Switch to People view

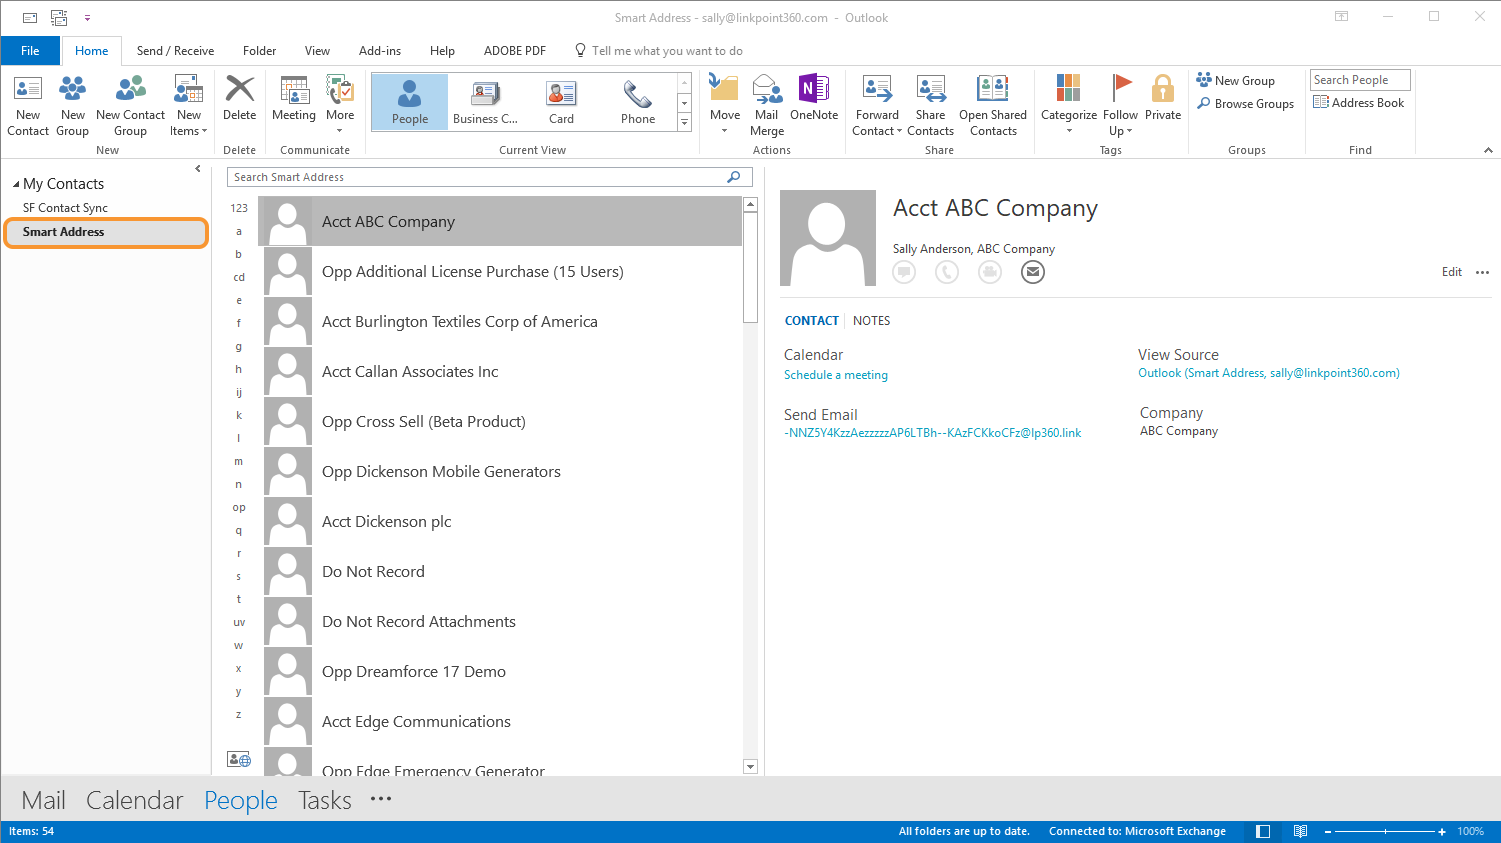point(410,102)
